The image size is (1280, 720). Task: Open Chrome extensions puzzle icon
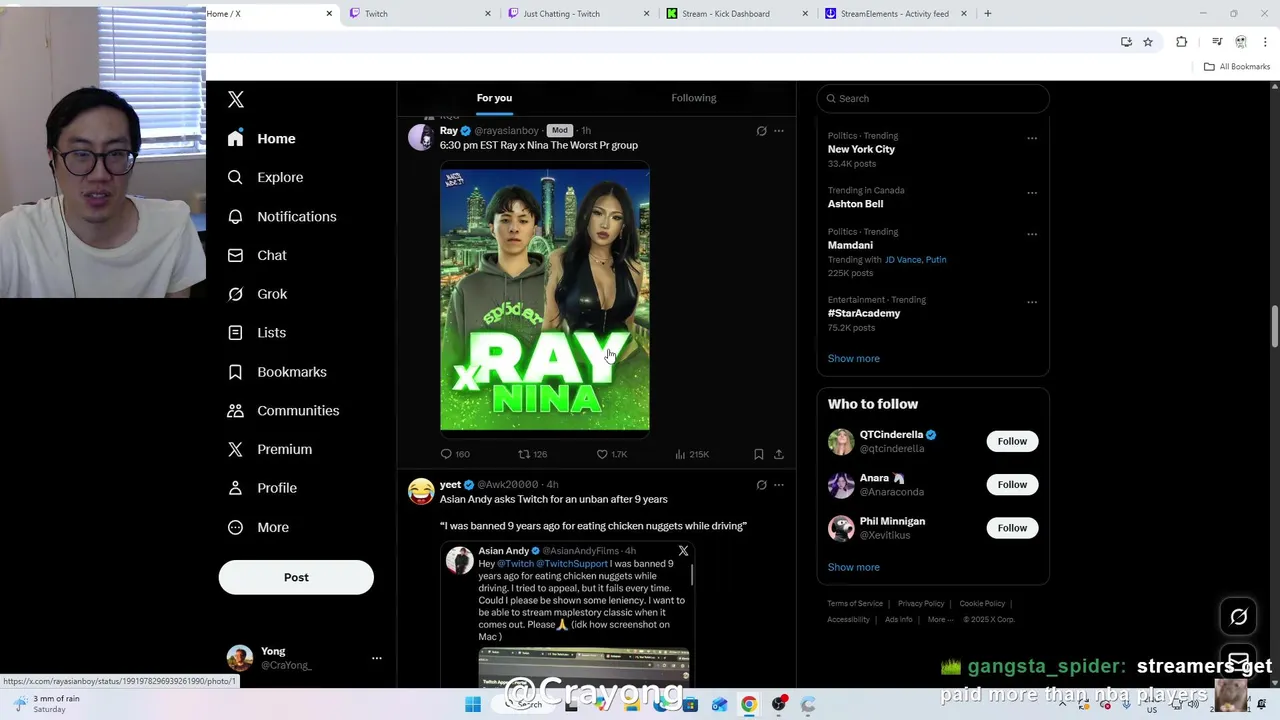[1181, 41]
